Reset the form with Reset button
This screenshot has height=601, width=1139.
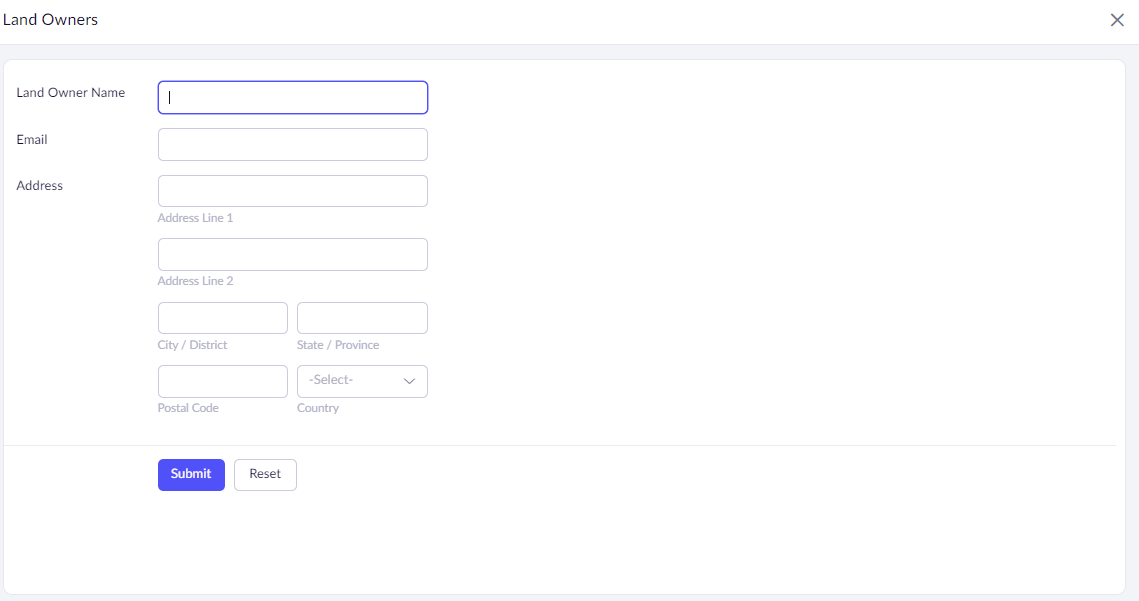click(265, 474)
